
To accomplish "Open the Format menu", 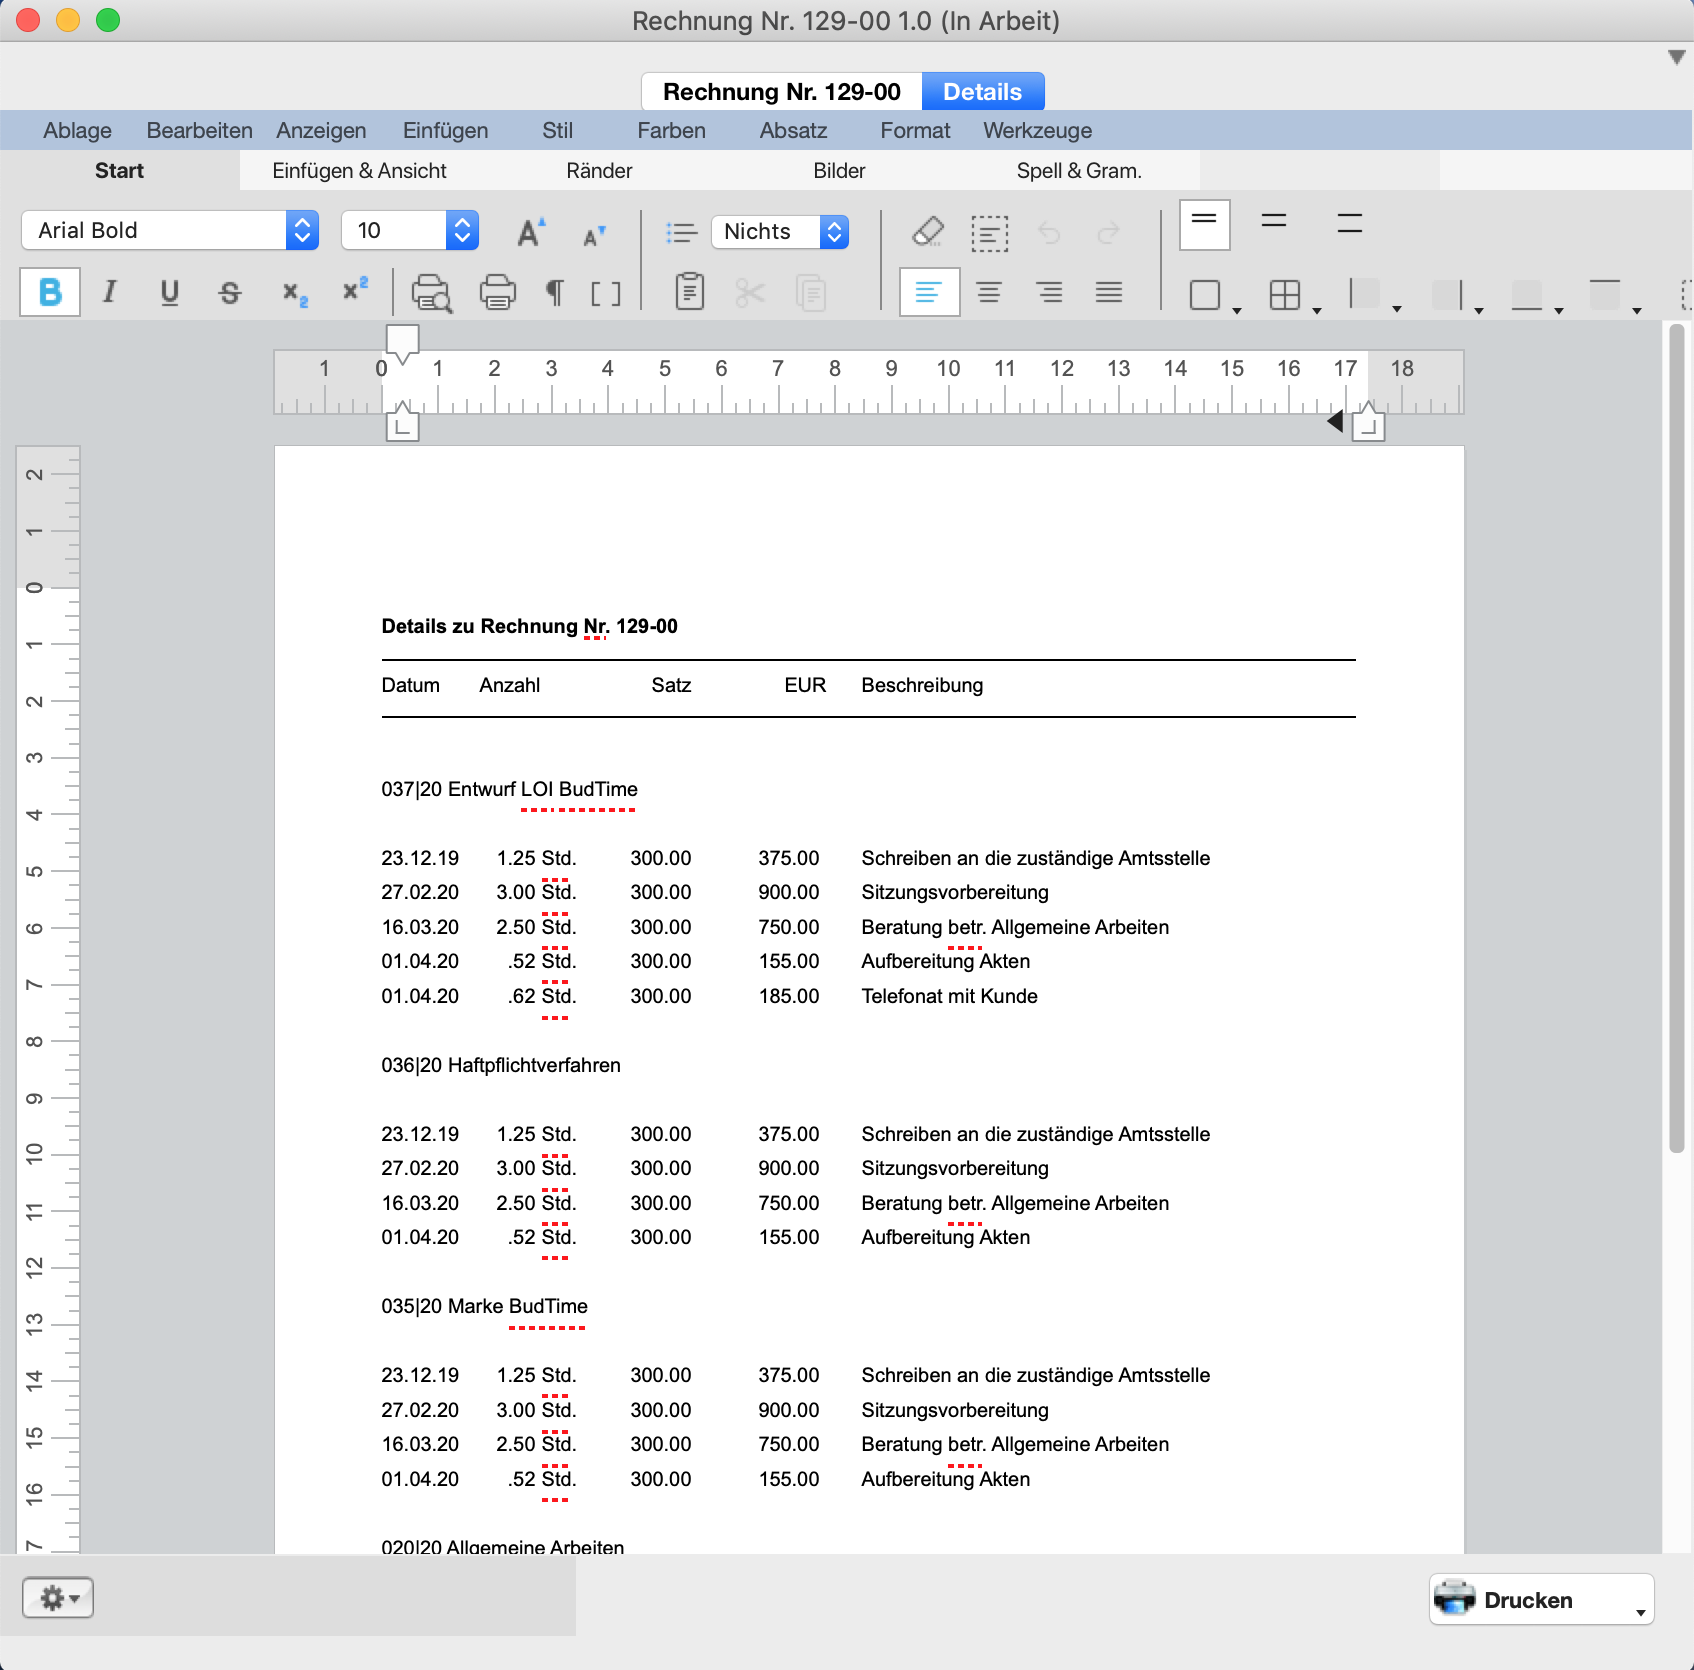I will coord(915,130).
